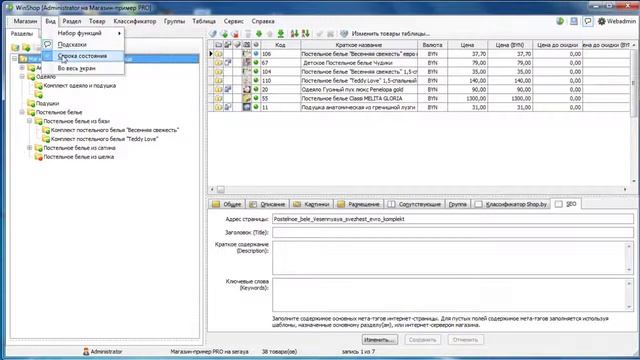Click the delete product red icon
The width and height of the screenshot is (640, 360).
[235, 34]
